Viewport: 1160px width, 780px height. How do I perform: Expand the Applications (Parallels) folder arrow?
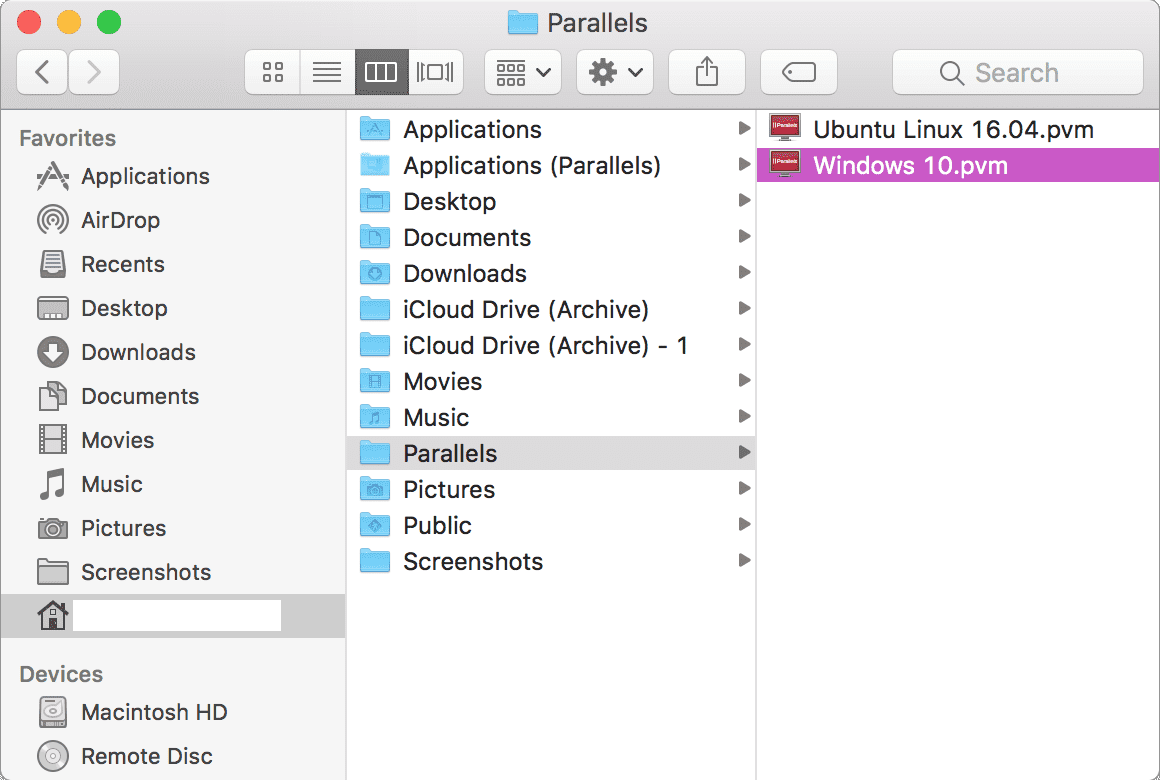point(744,165)
